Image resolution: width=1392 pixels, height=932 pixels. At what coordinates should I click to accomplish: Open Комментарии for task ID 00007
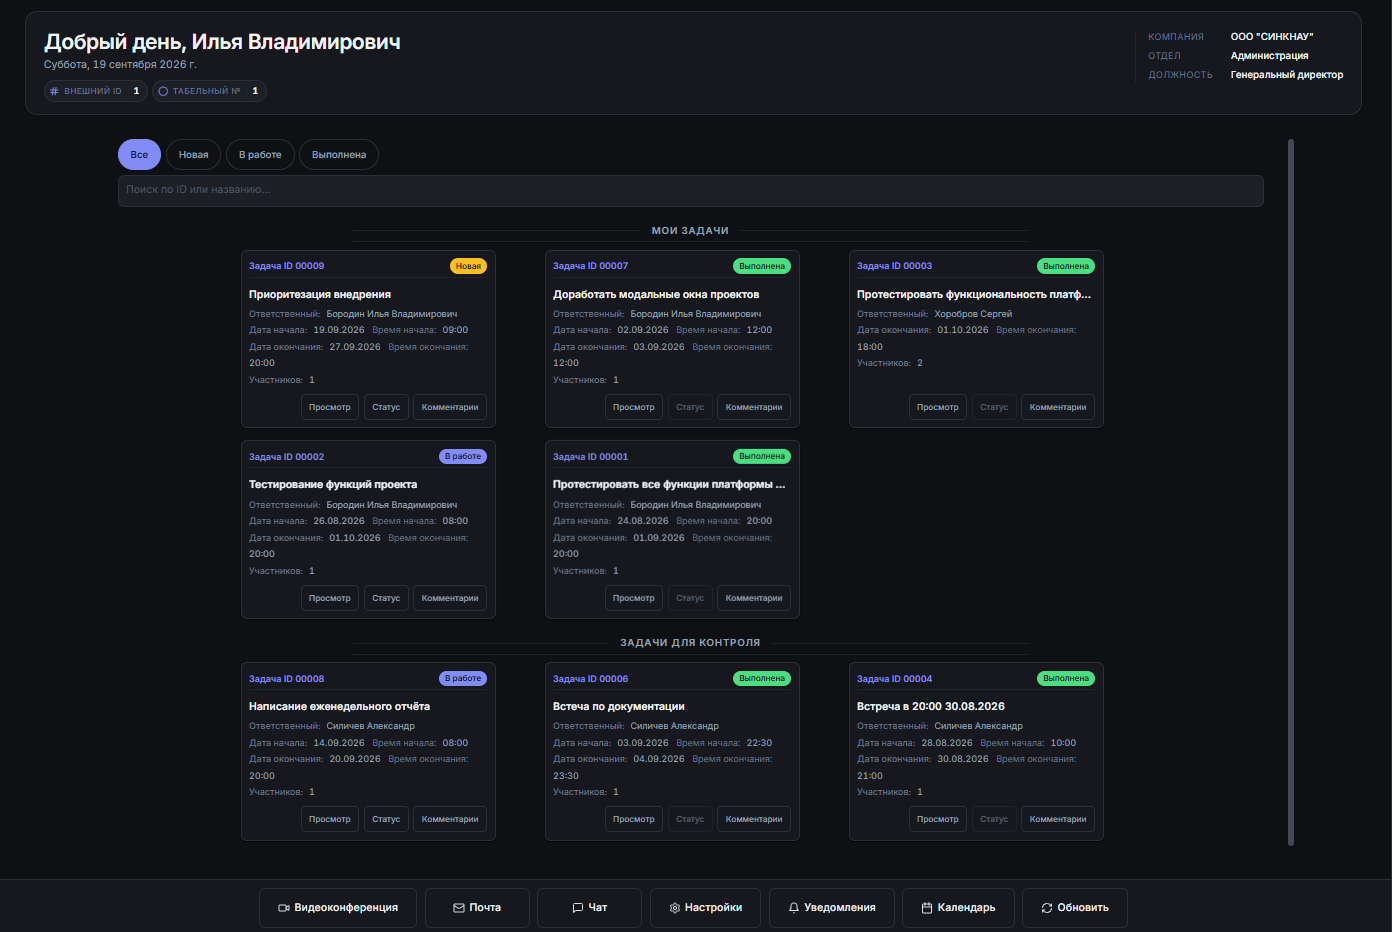coord(754,407)
